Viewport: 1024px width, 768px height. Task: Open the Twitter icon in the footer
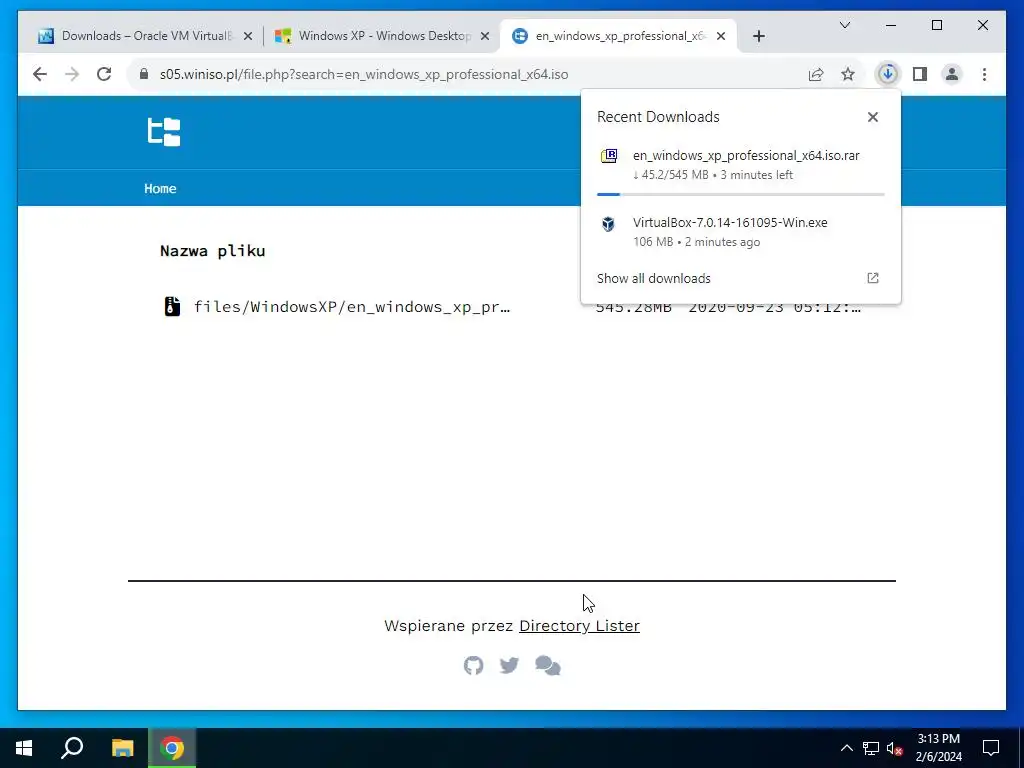(509, 665)
